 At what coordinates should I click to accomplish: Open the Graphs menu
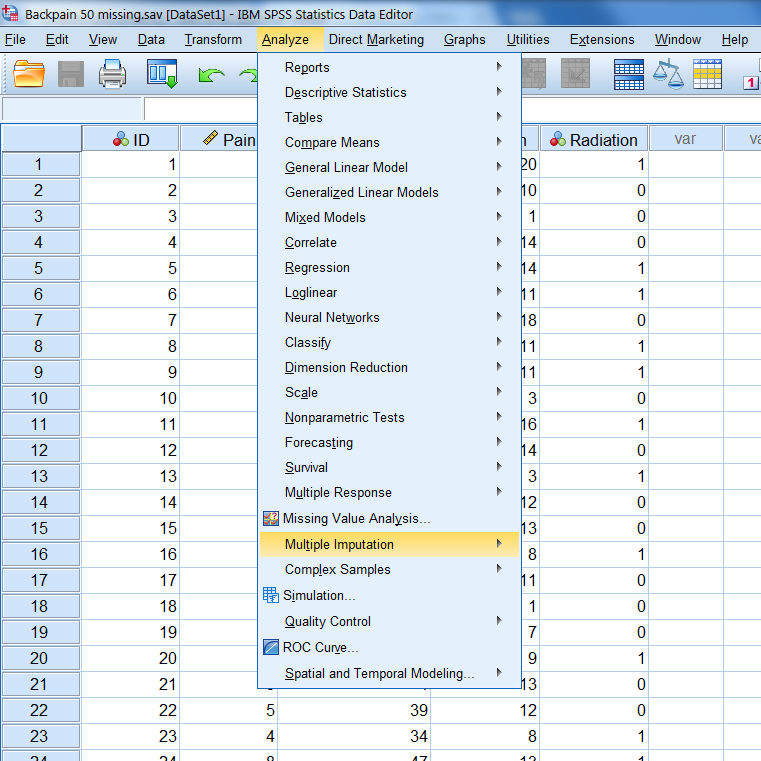[x=464, y=39]
